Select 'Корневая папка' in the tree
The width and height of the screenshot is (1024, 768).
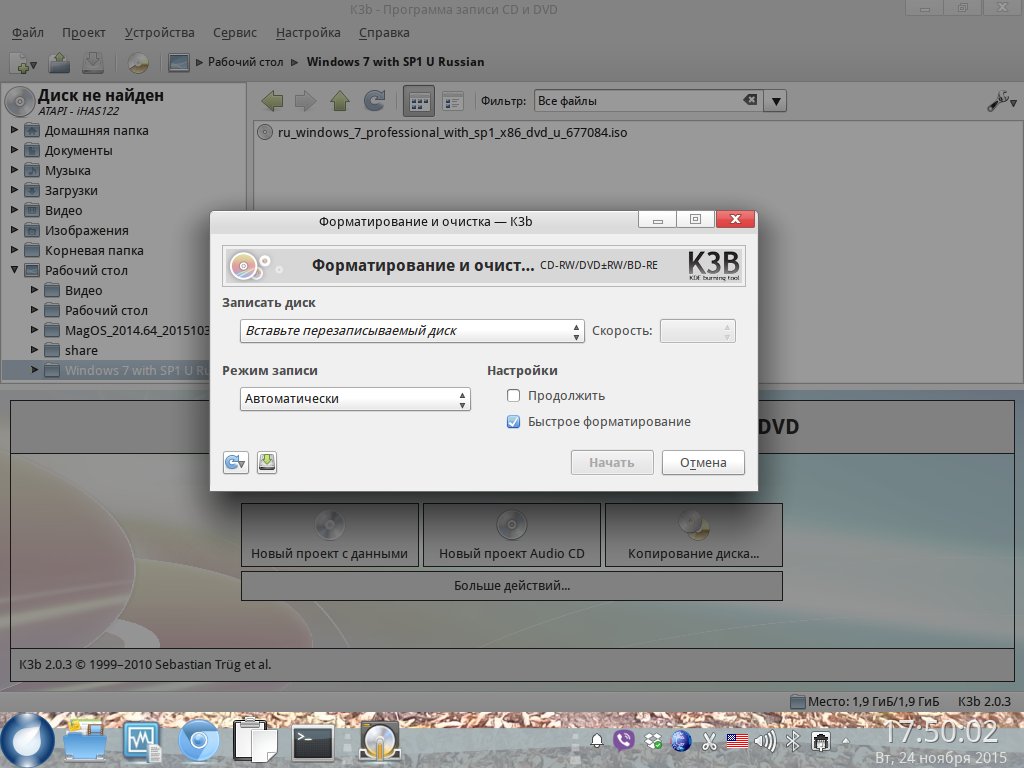coord(94,251)
